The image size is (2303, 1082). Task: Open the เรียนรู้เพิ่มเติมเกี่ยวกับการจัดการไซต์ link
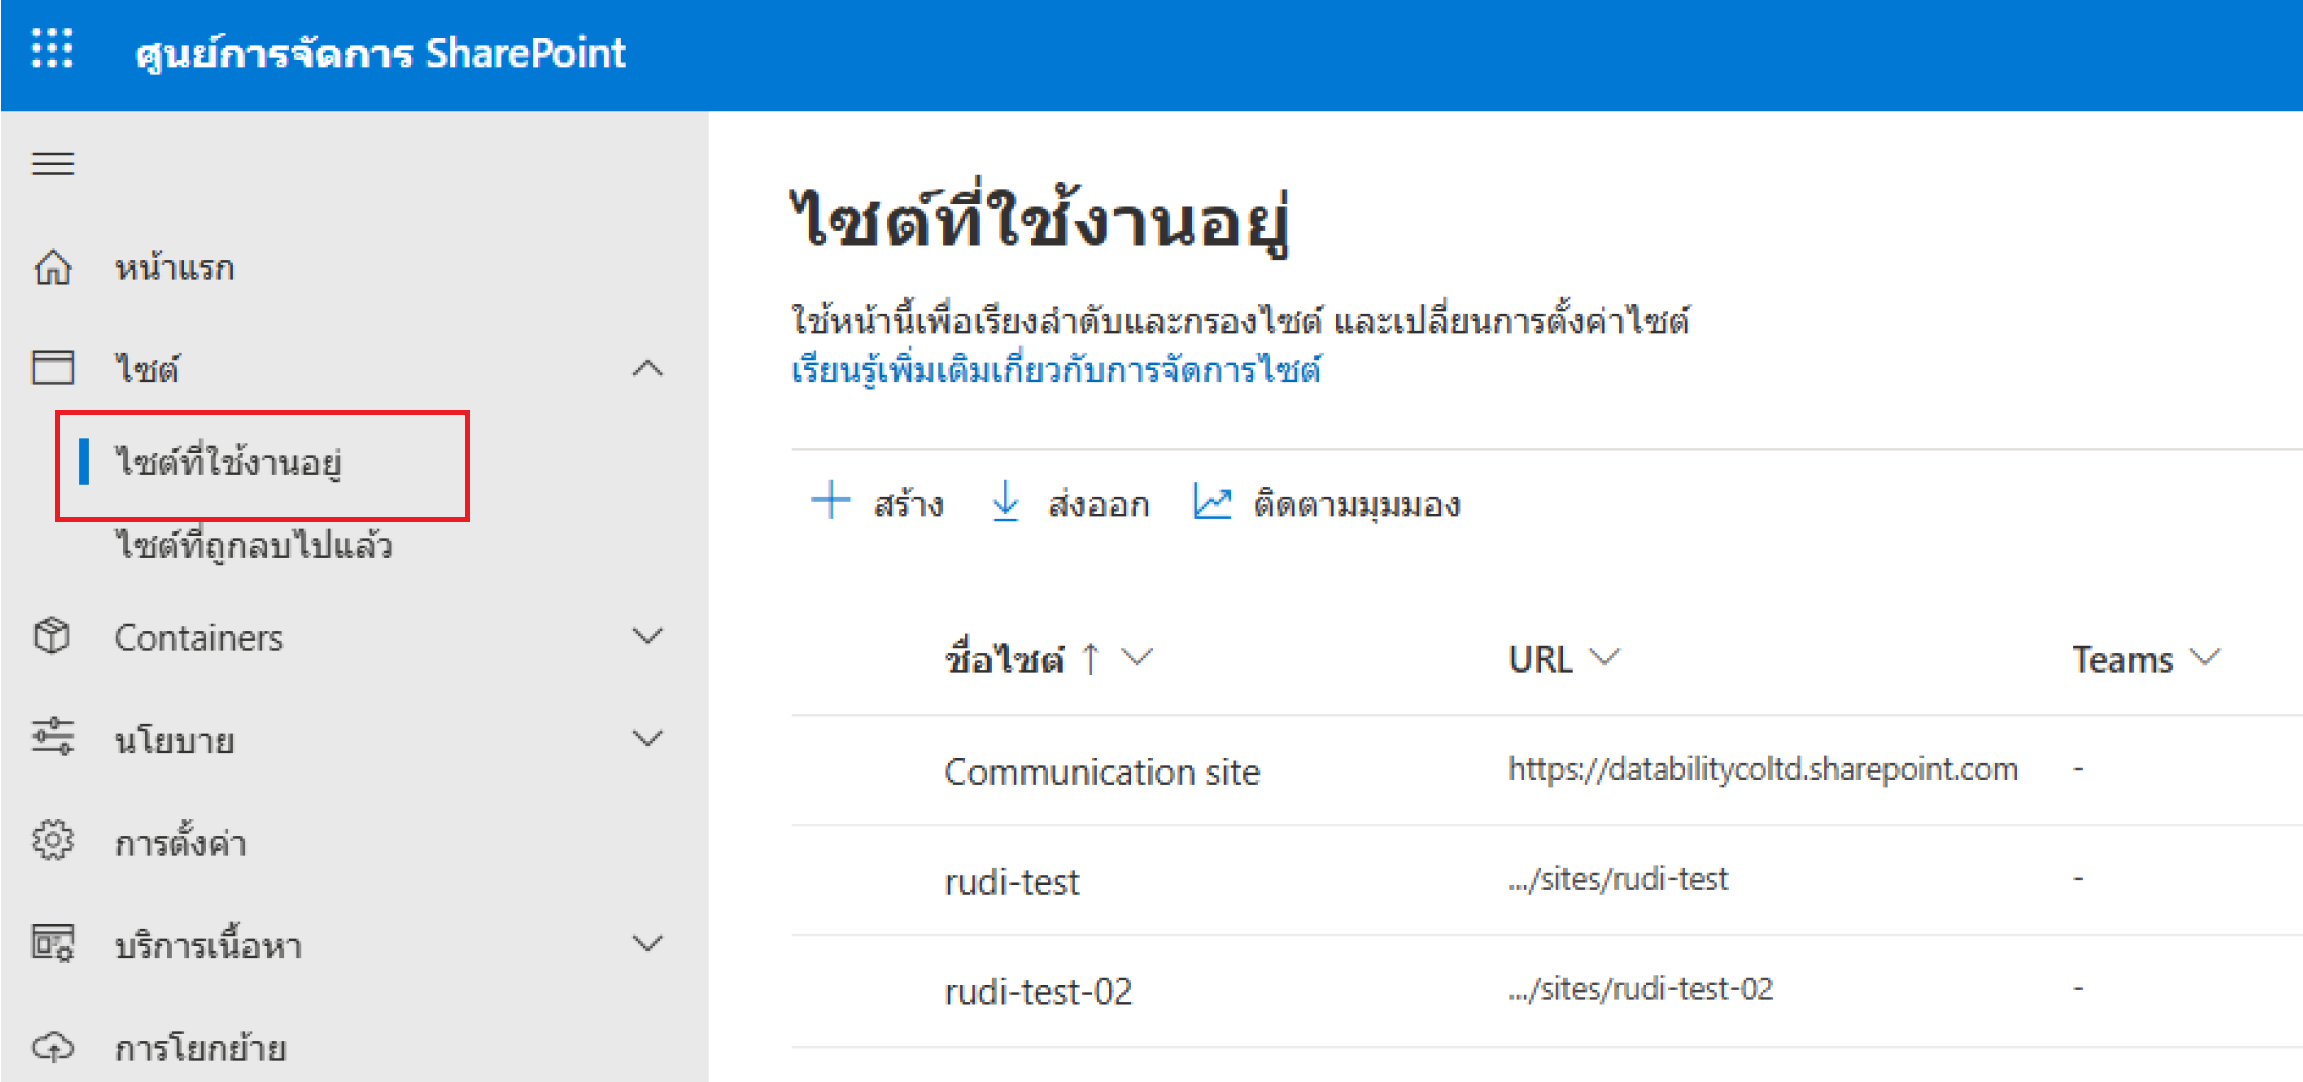(x=1056, y=370)
